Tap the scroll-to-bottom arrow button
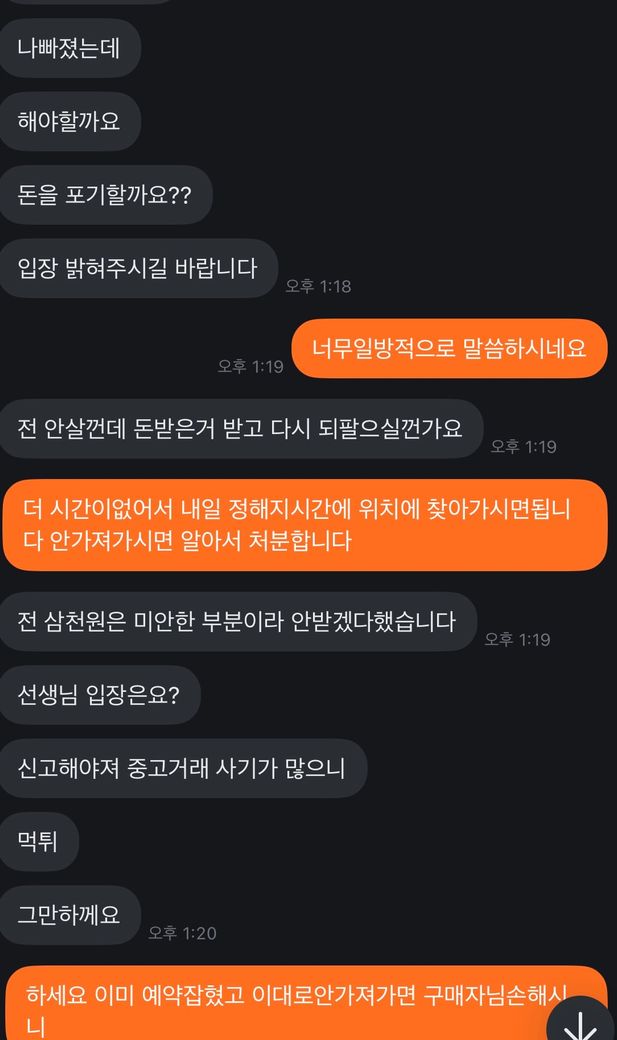Image resolution: width=617 pixels, height=1040 pixels. point(581,1020)
